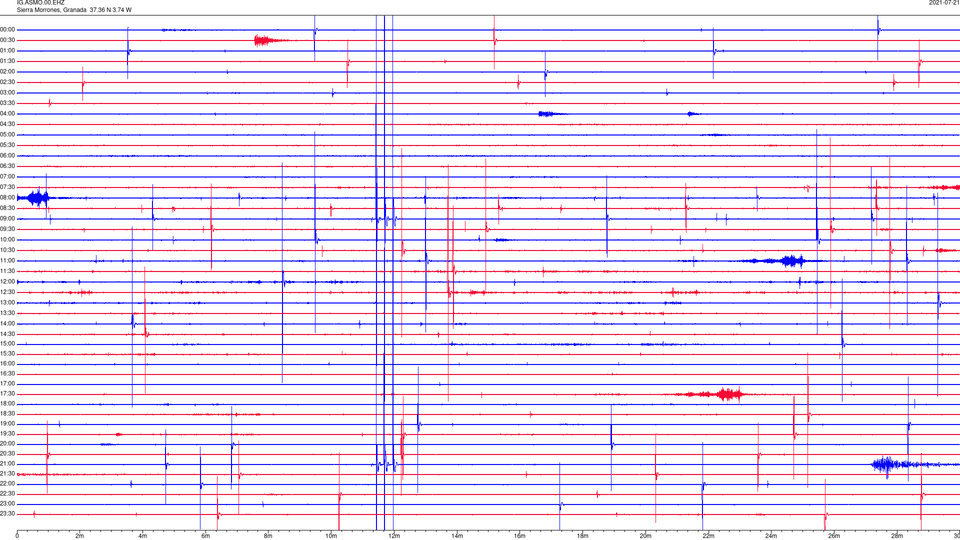Viewport: 960px width, 540px height.
Task: Select the 02:30 trace time label
Action: 8,82
